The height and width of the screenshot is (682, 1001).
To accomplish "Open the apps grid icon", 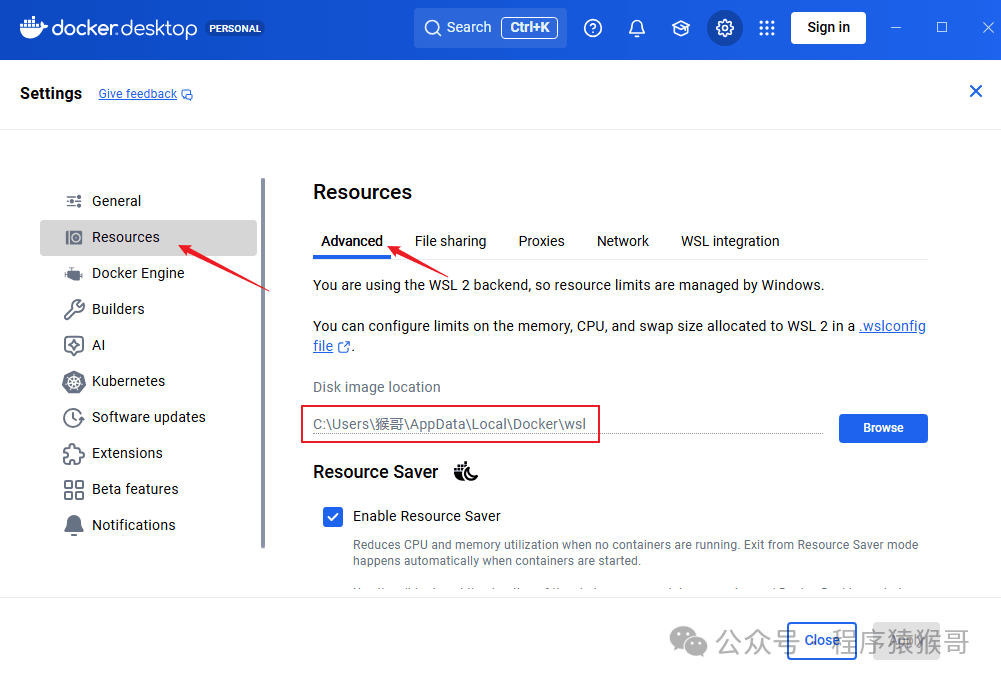I will coord(767,28).
